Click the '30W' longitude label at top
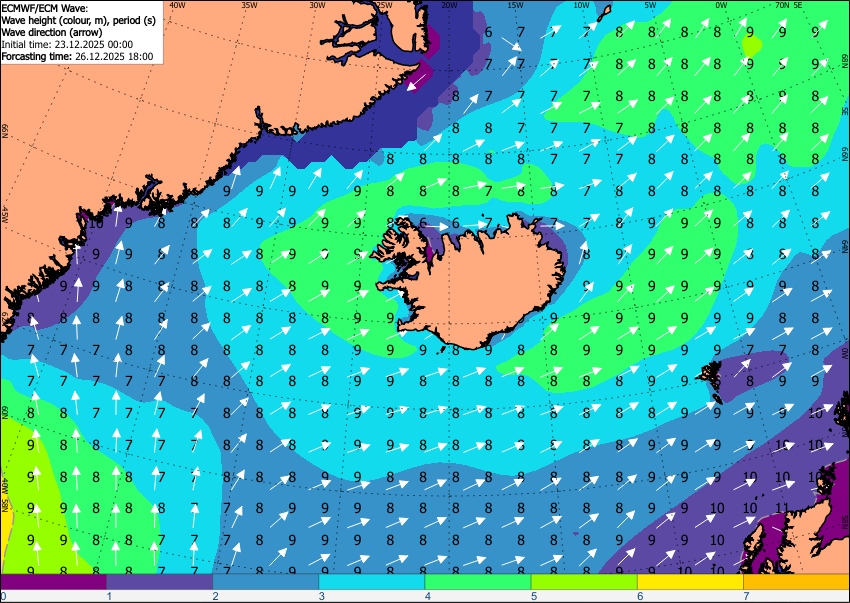 [318, 5]
